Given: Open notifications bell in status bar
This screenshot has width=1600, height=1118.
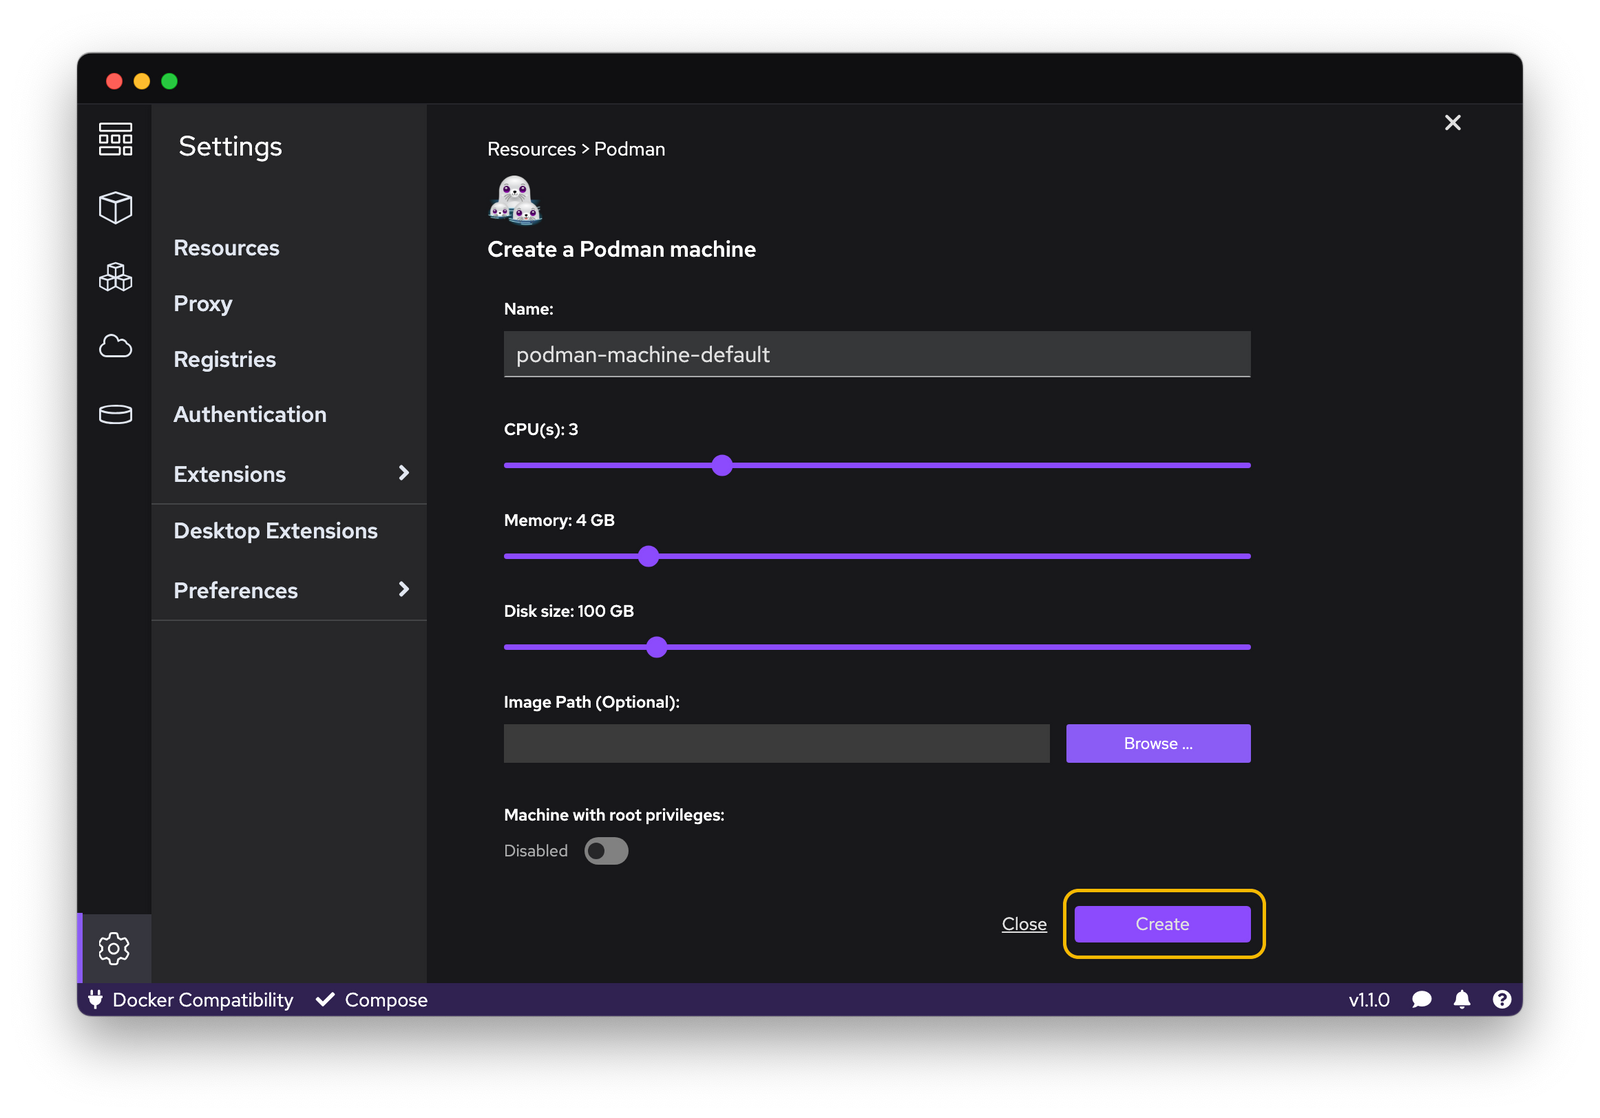Looking at the screenshot, I should [1461, 1000].
